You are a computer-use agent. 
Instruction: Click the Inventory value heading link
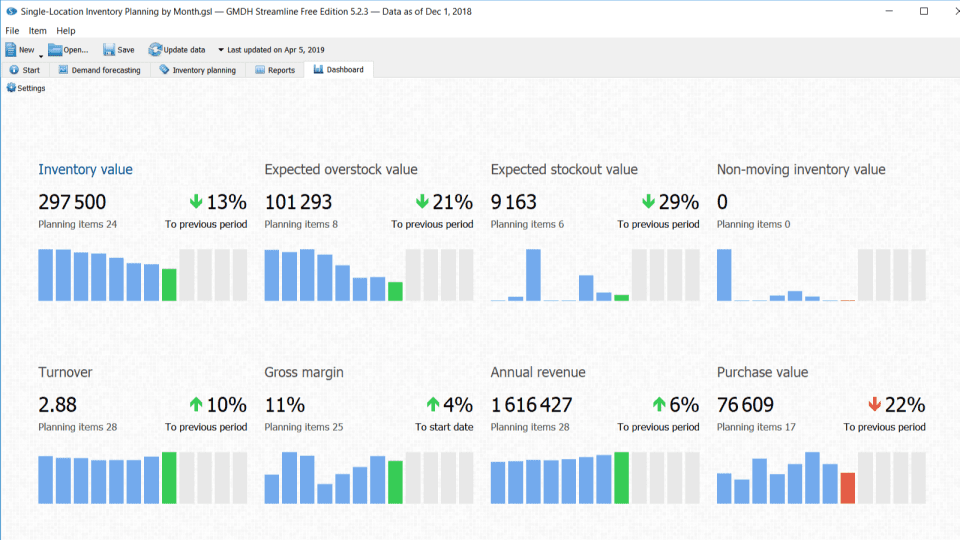85,170
